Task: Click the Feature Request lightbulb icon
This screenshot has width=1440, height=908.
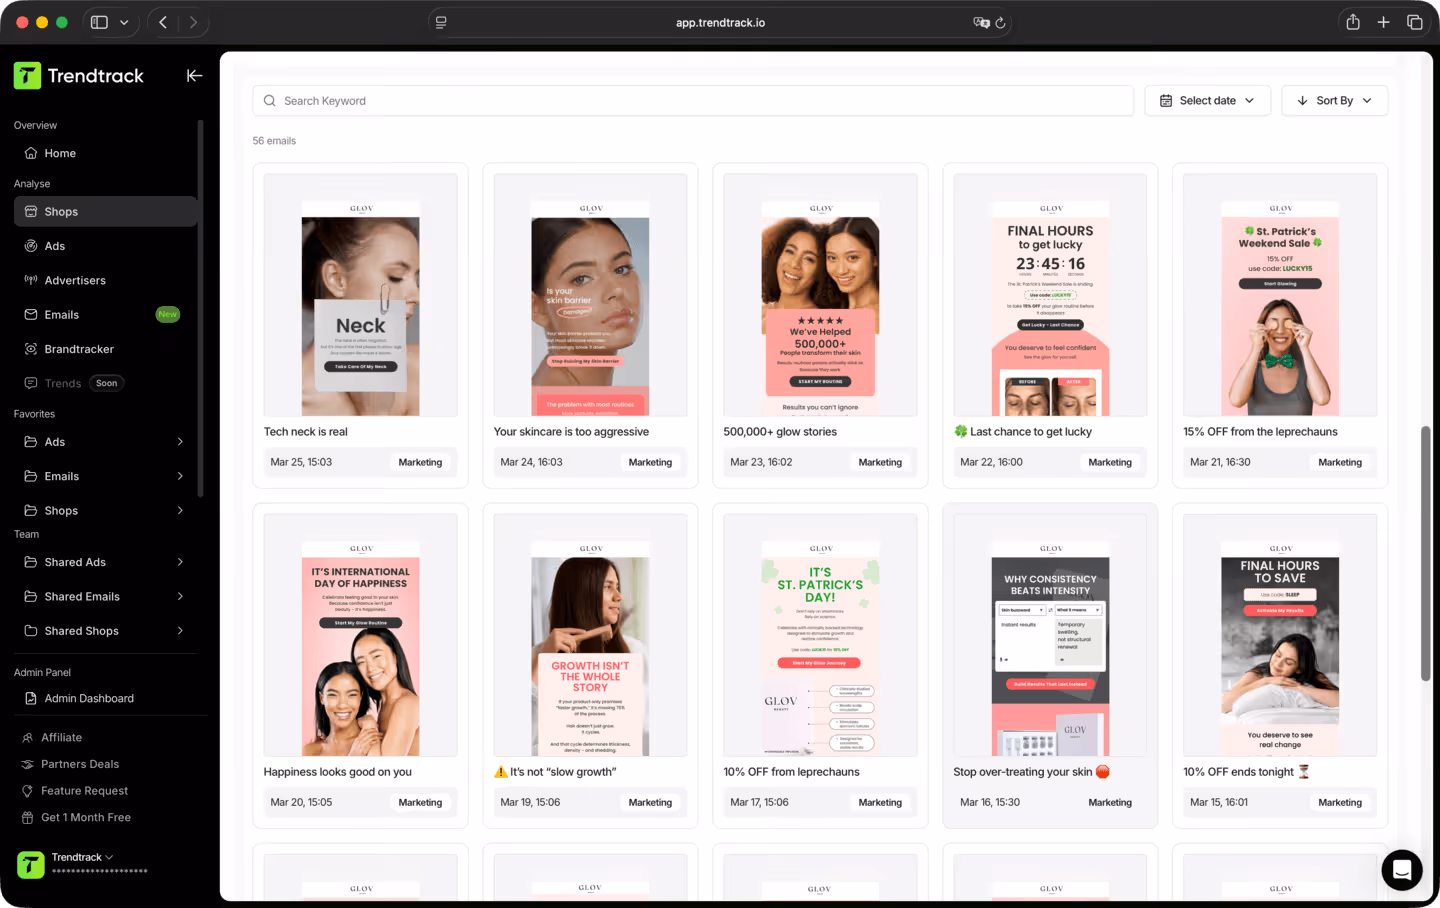Action: [28, 791]
